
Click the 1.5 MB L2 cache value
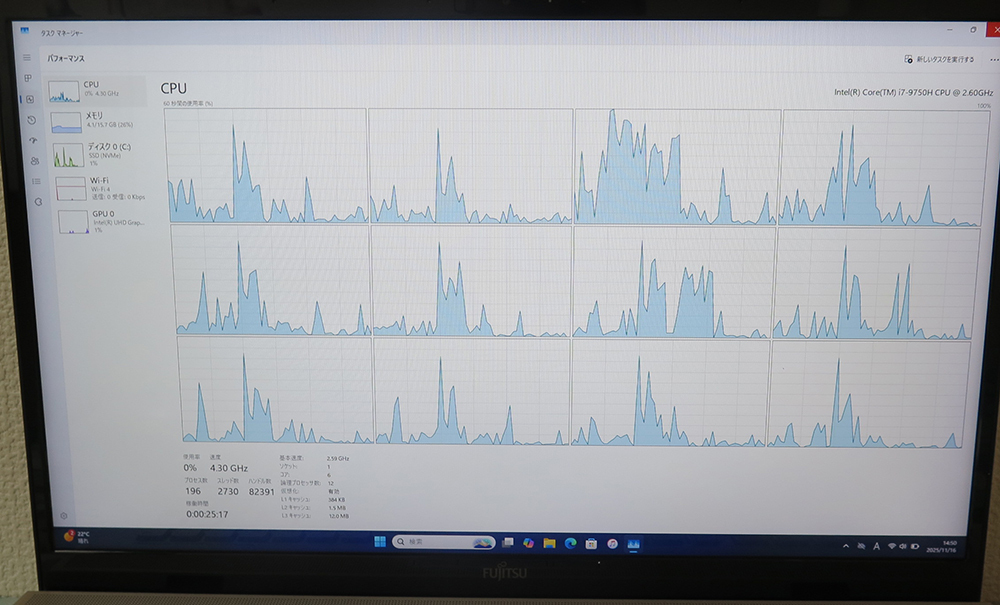point(337,508)
